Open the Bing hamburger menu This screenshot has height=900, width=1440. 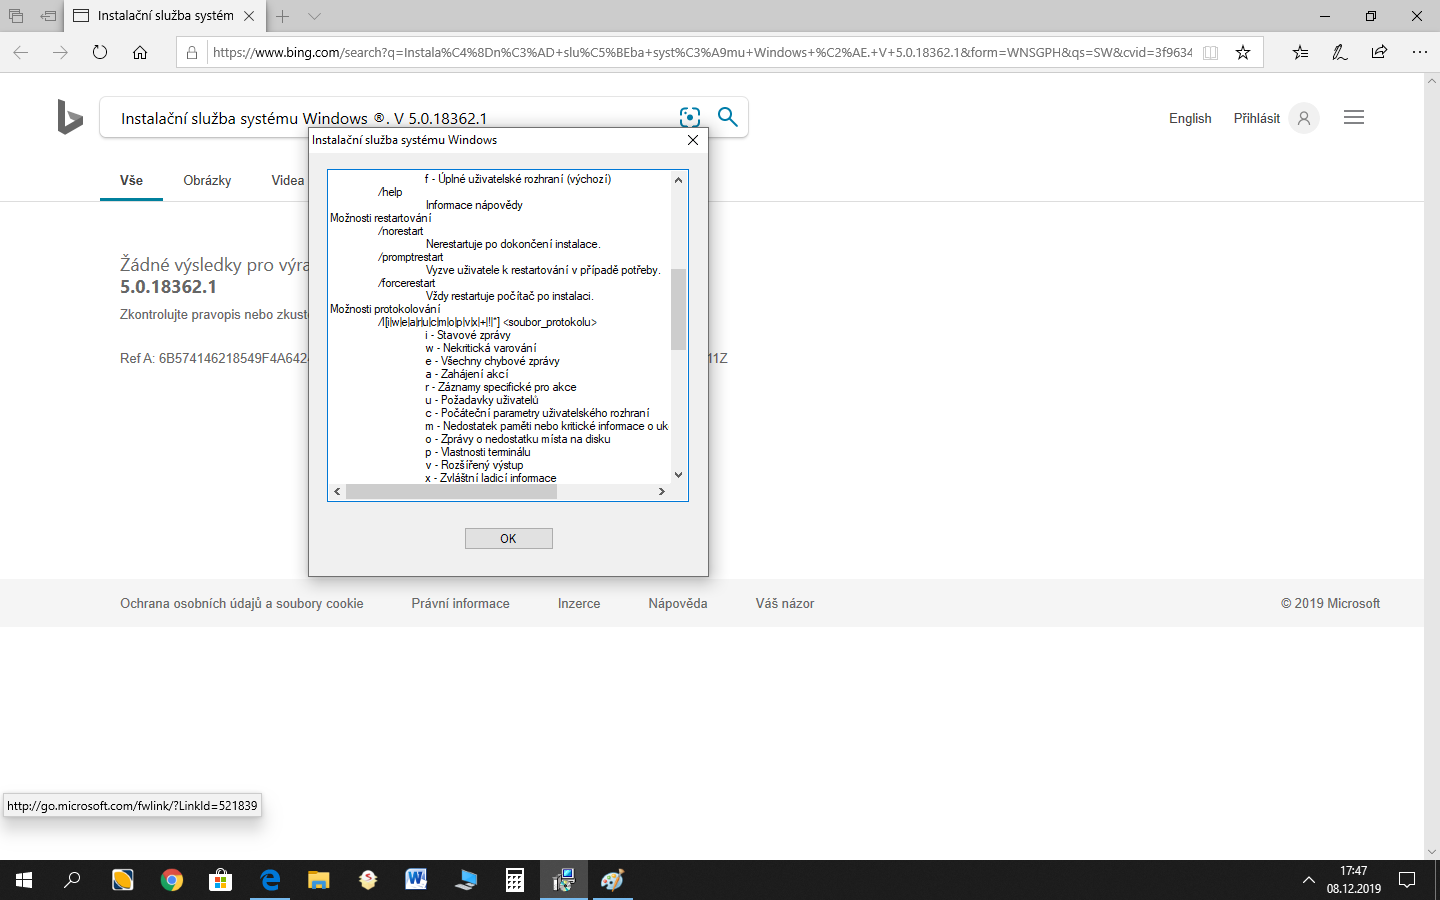(1354, 117)
